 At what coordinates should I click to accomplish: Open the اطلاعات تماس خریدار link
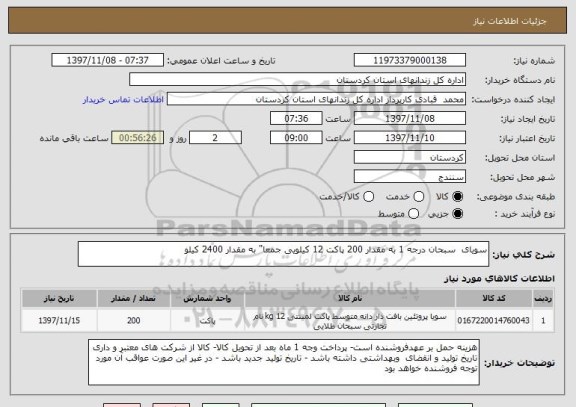(x=123, y=100)
